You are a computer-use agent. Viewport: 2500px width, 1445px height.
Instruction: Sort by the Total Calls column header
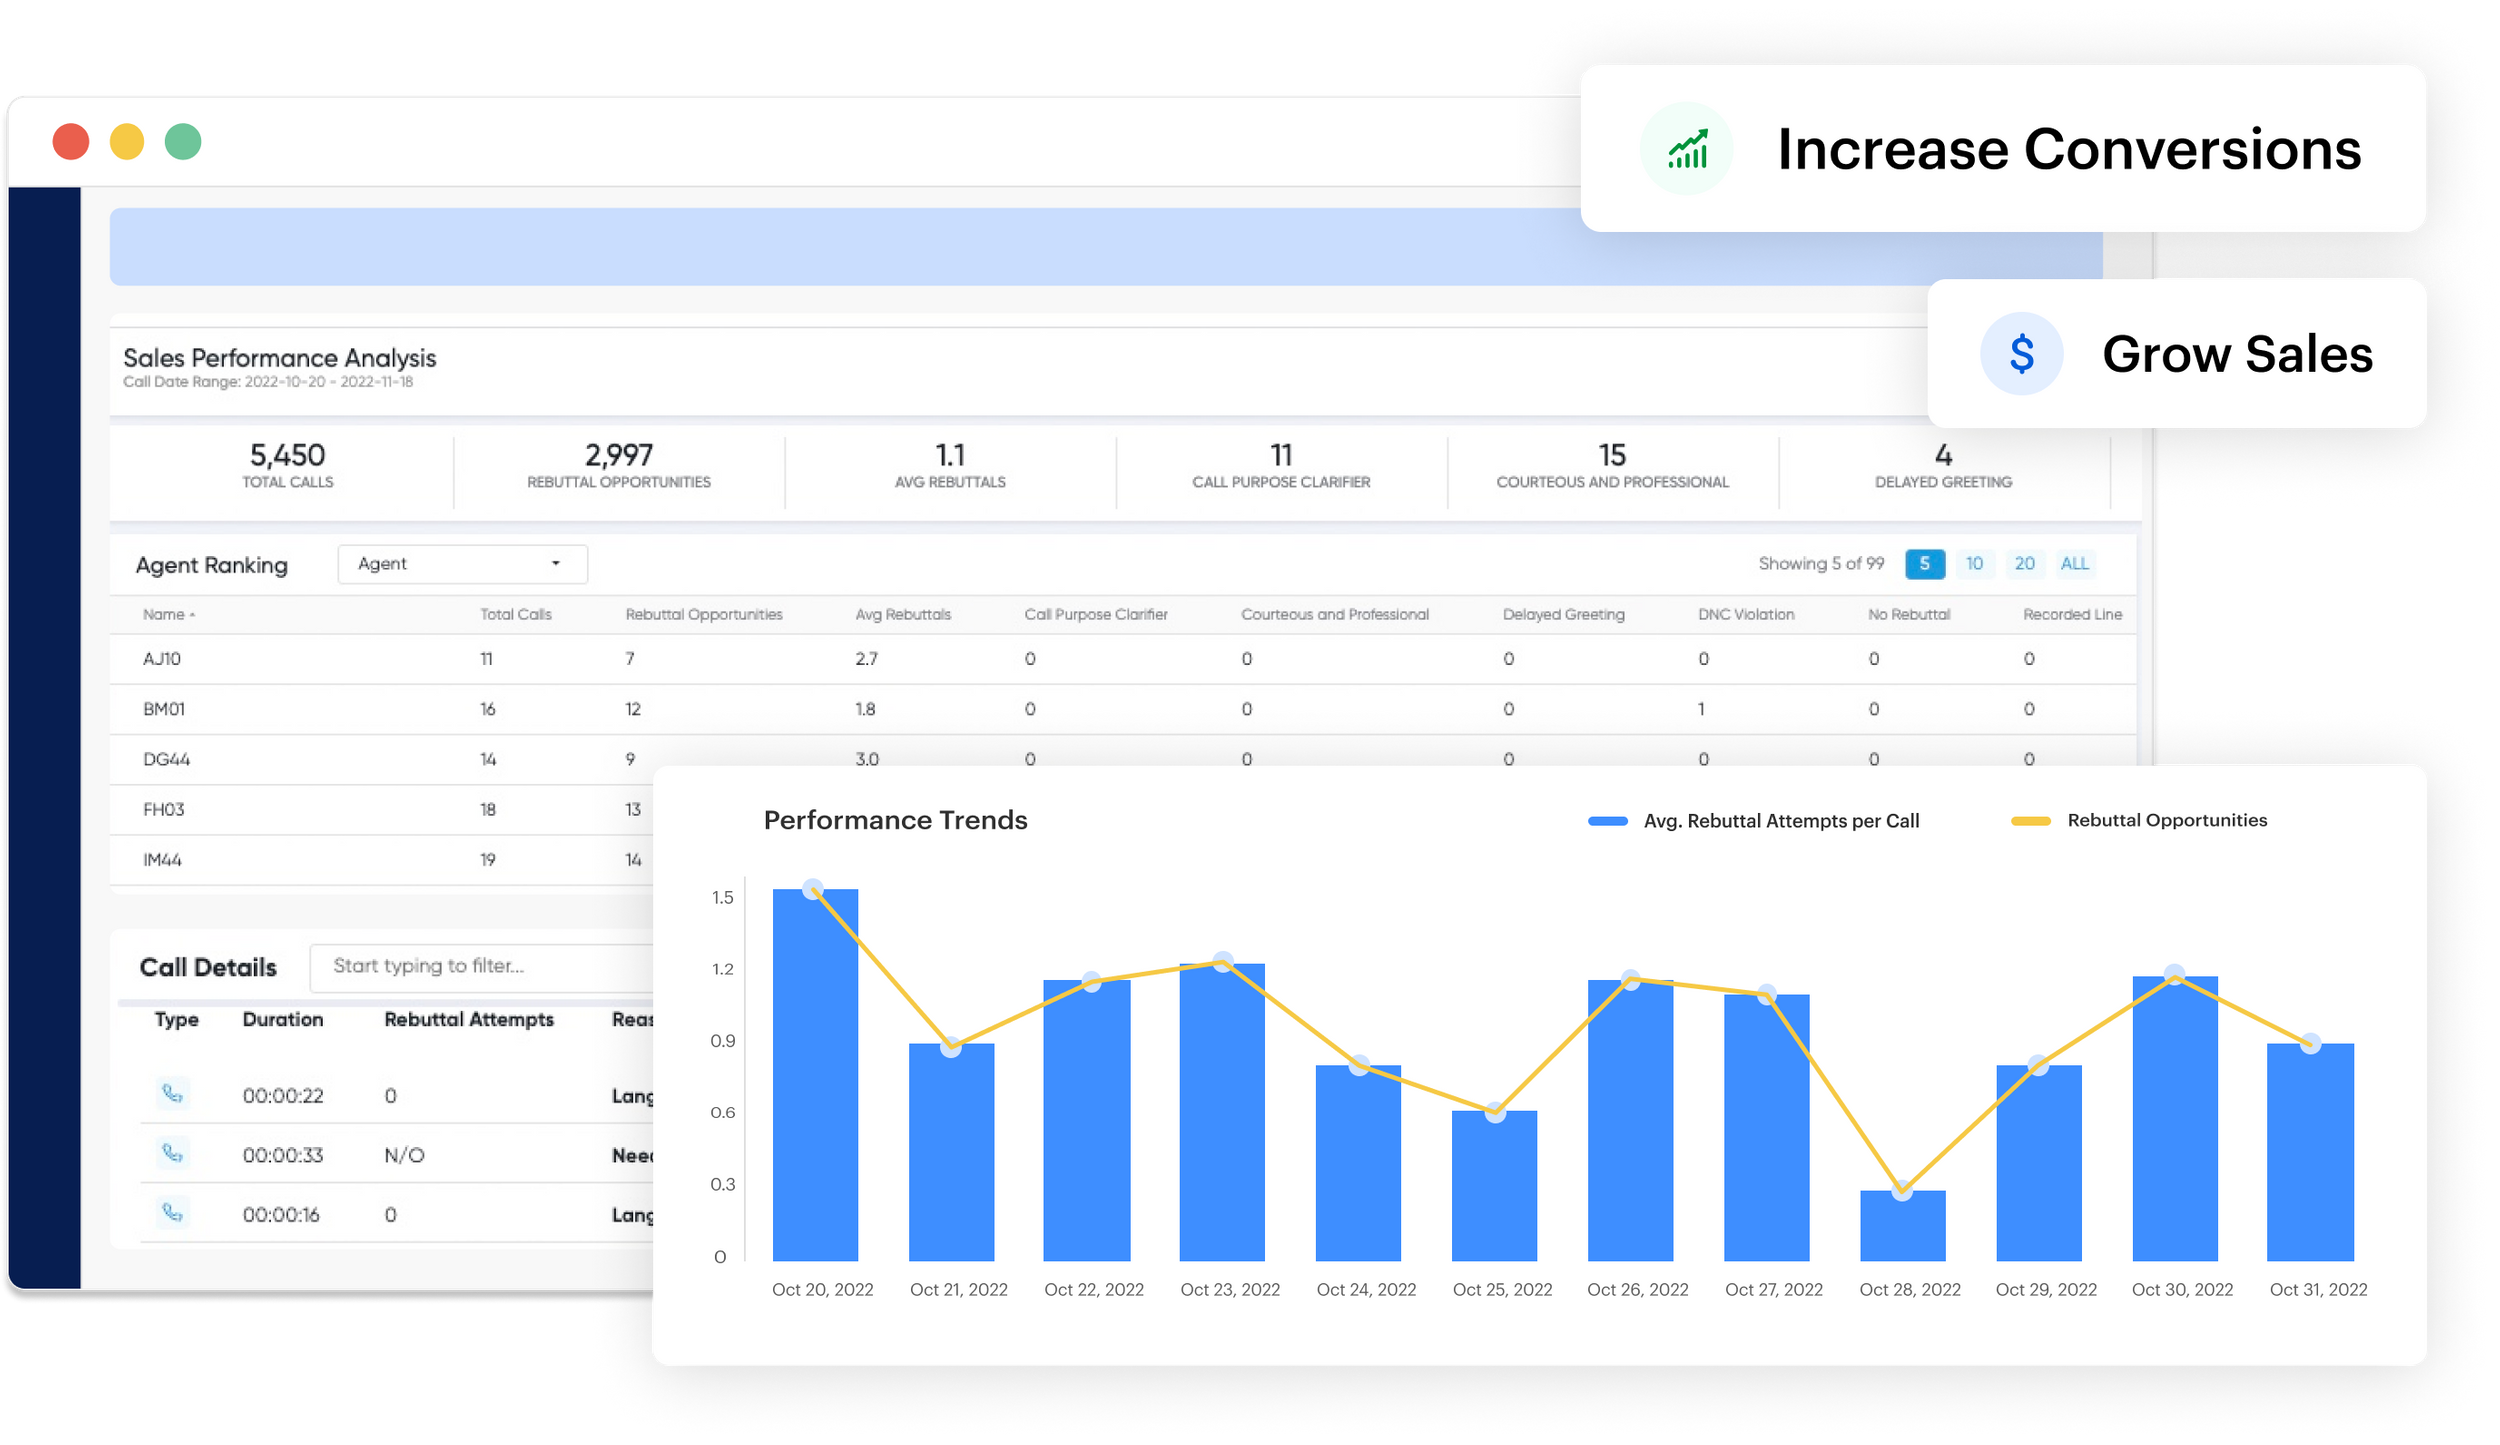click(515, 615)
